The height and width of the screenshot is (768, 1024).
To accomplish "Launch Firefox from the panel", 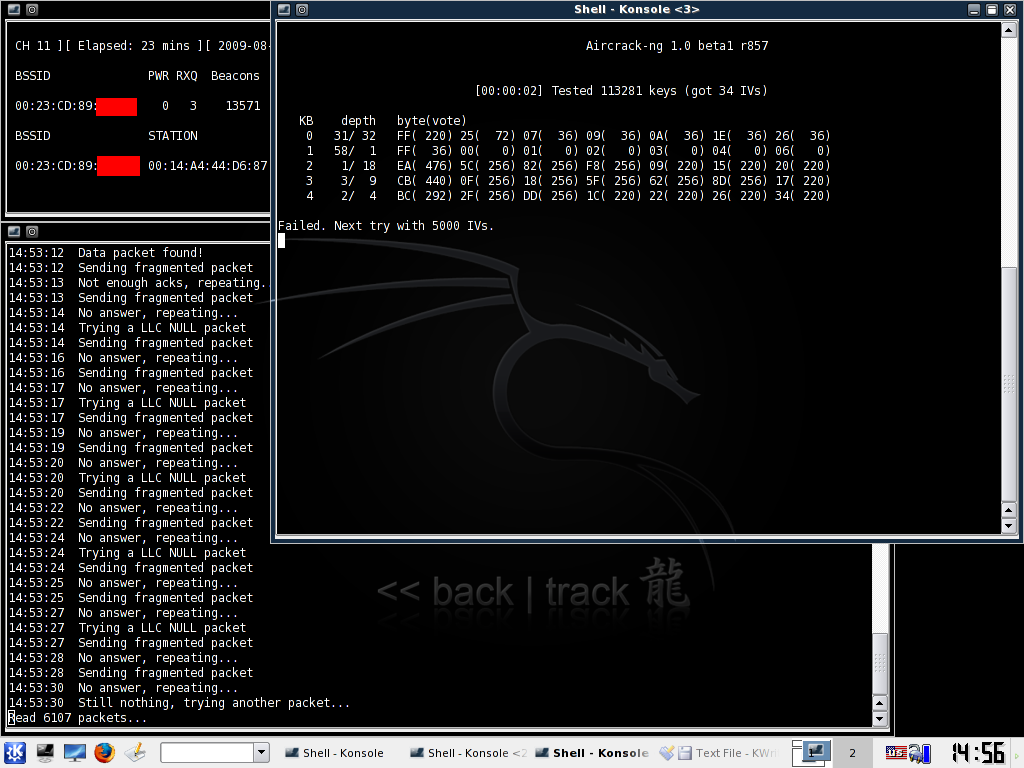I will point(104,753).
